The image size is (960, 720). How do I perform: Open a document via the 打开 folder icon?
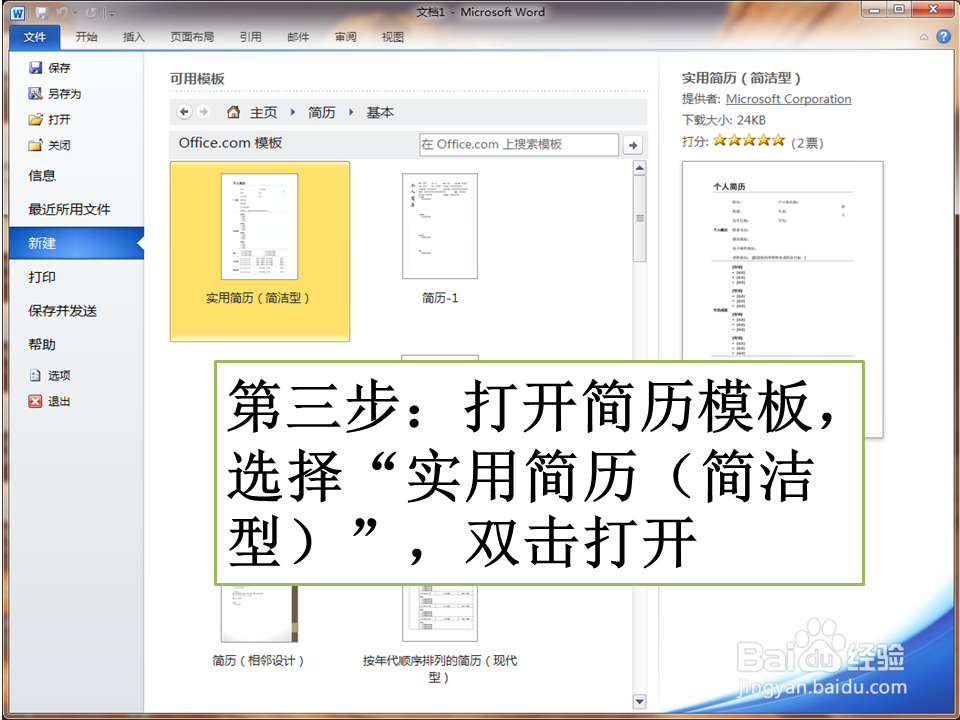(34, 119)
